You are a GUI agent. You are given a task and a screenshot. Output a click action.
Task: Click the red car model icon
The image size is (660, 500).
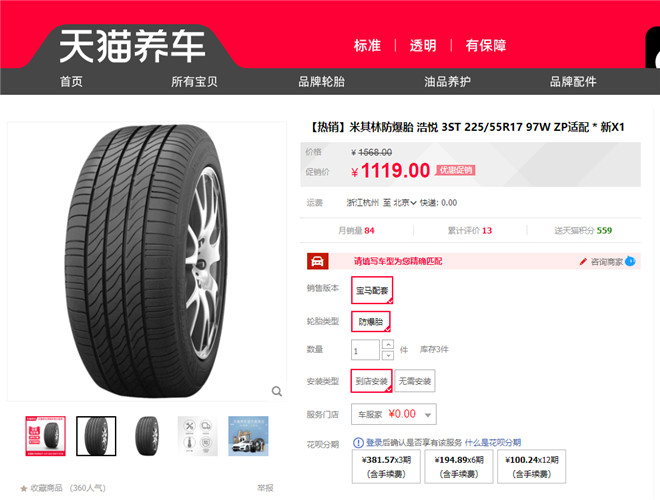click(317, 261)
